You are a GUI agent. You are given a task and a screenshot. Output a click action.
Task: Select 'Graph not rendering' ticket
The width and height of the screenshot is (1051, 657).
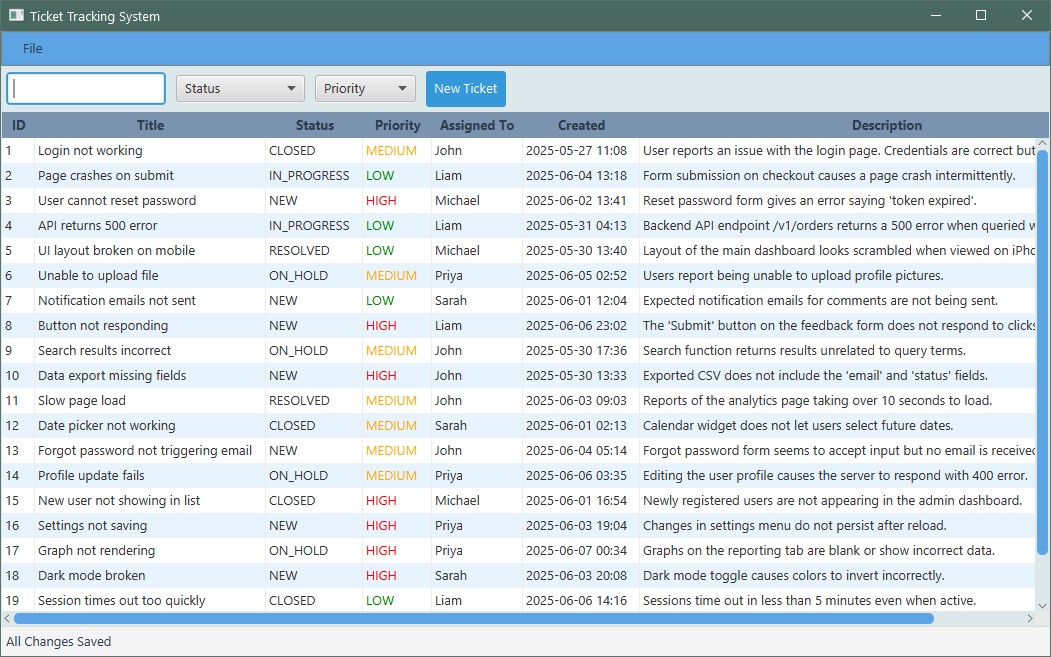click(x=97, y=551)
